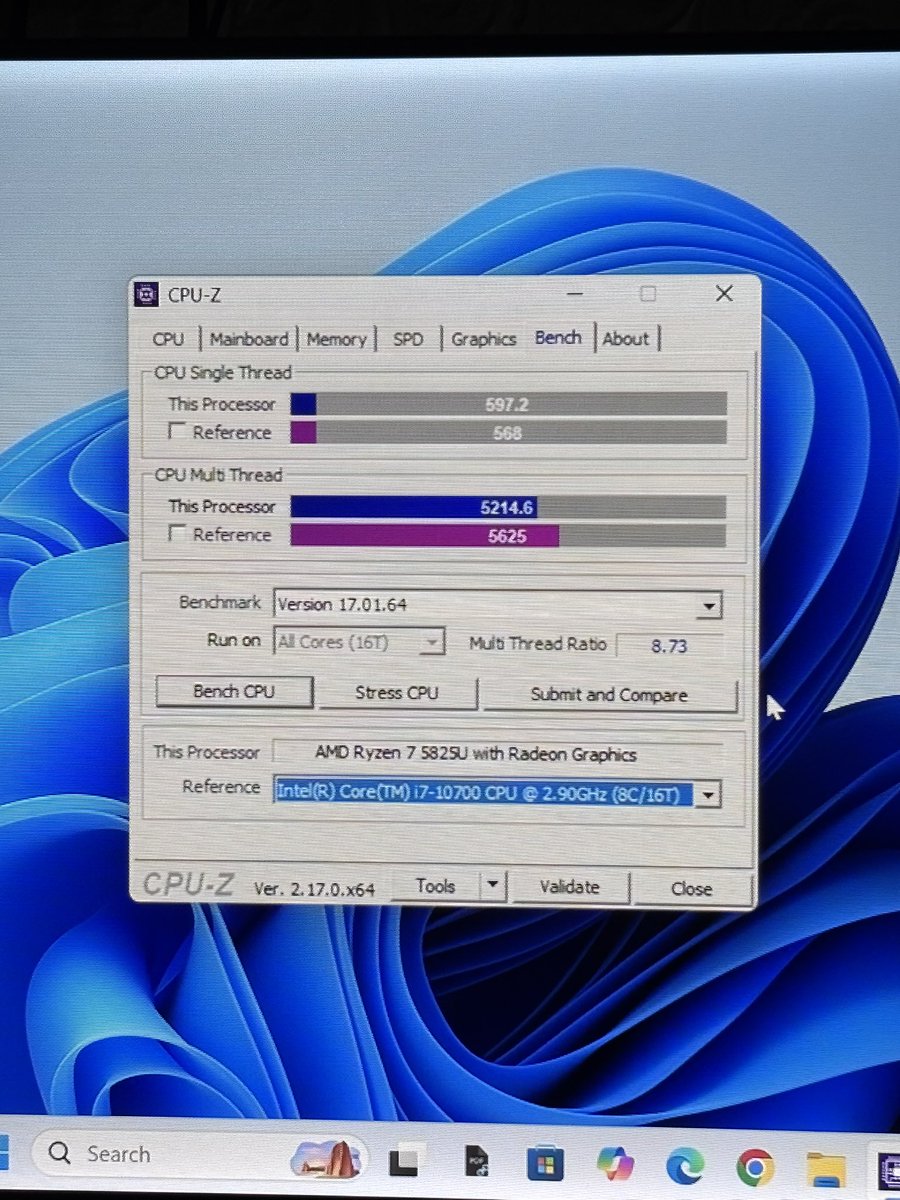Open File Explorer folder icon on taskbar

tap(826, 1169)
